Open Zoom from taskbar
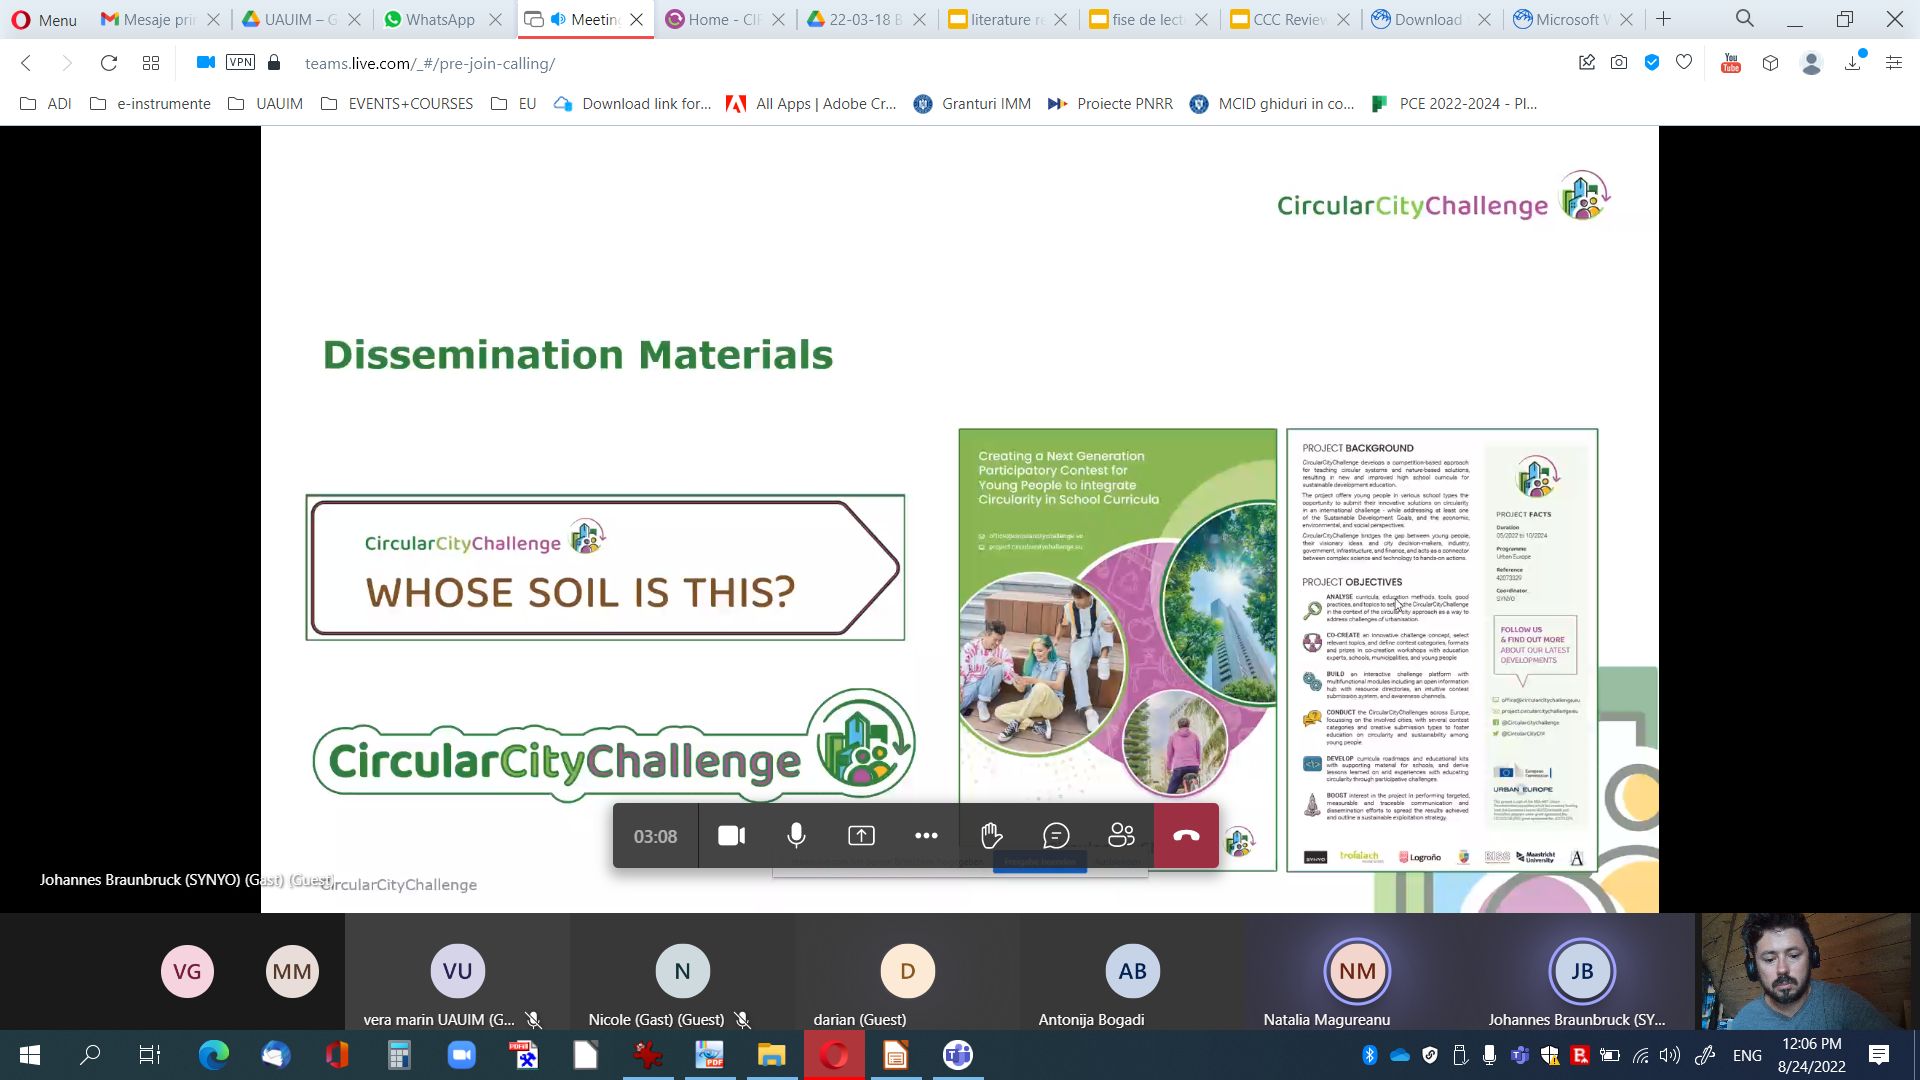 coord(461,1055)
